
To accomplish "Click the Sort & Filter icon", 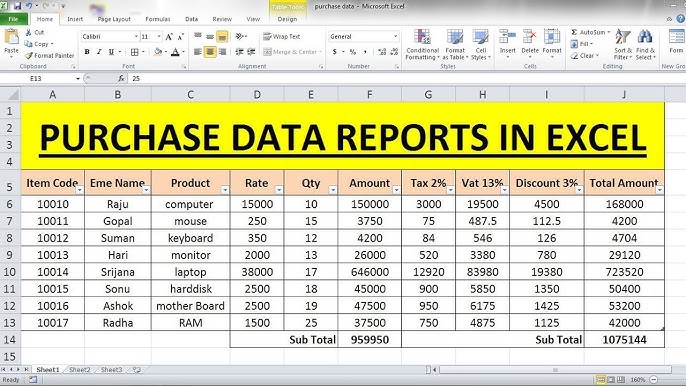I will [623, 36].
